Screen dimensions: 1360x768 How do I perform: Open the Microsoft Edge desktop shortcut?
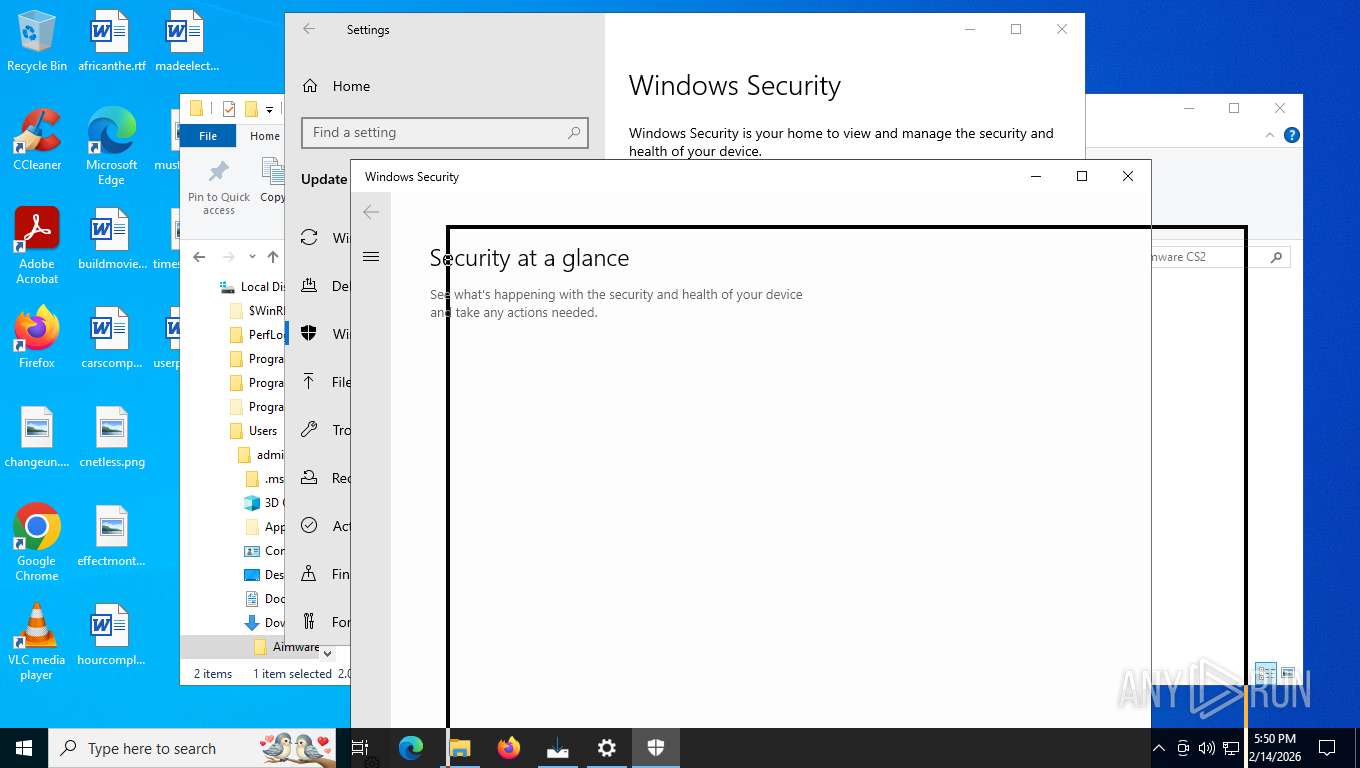click(x=111, y=146)
